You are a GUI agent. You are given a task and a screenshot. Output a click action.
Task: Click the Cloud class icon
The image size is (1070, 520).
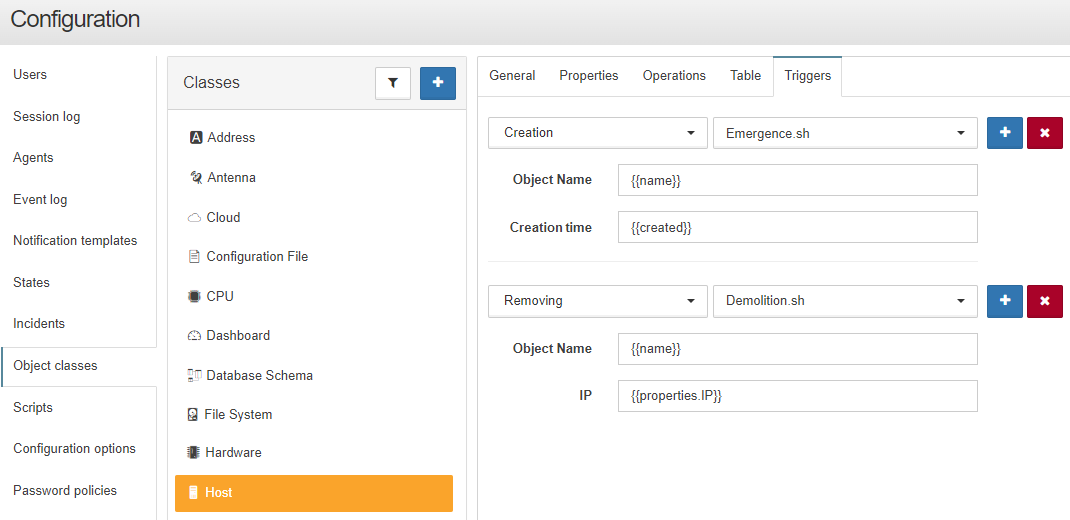coord(194,218)
